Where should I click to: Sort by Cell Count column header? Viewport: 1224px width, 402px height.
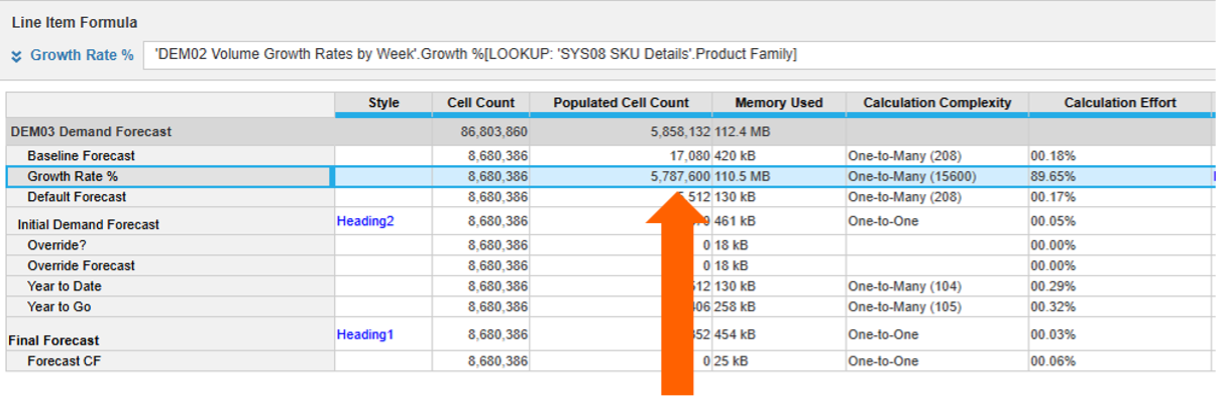[481, 102]
